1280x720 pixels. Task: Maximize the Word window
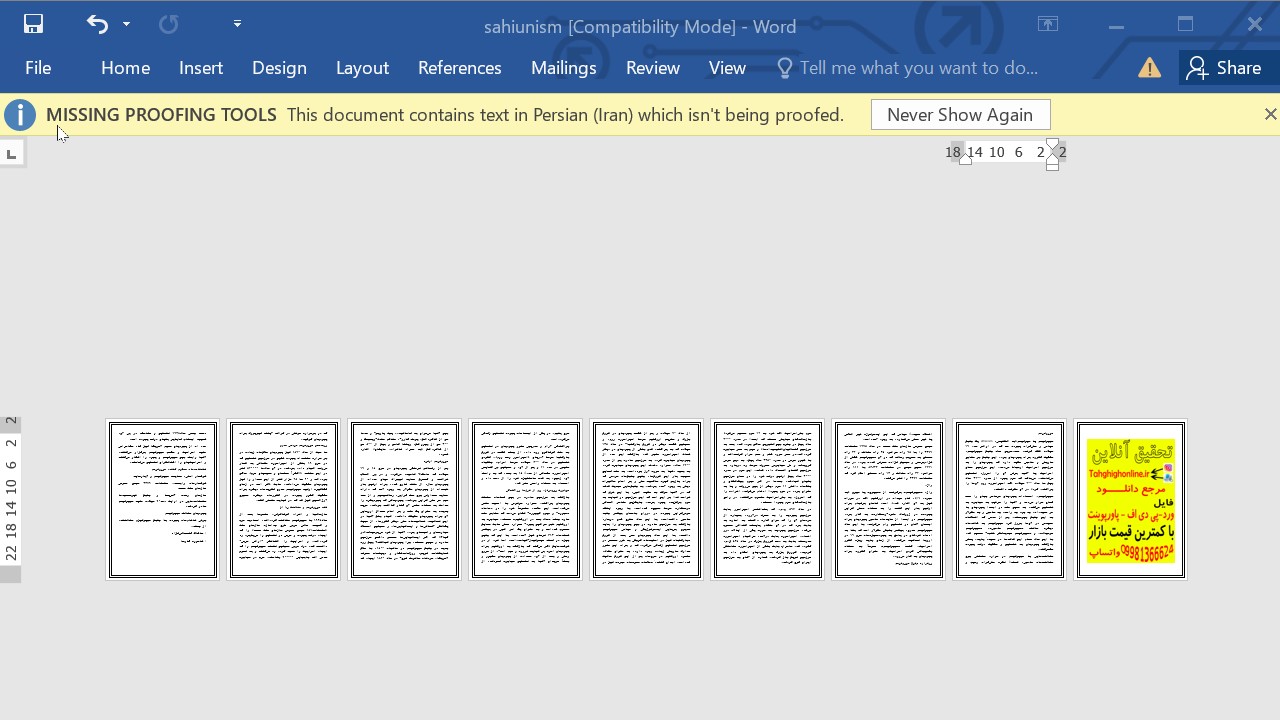pos(1186,25)
